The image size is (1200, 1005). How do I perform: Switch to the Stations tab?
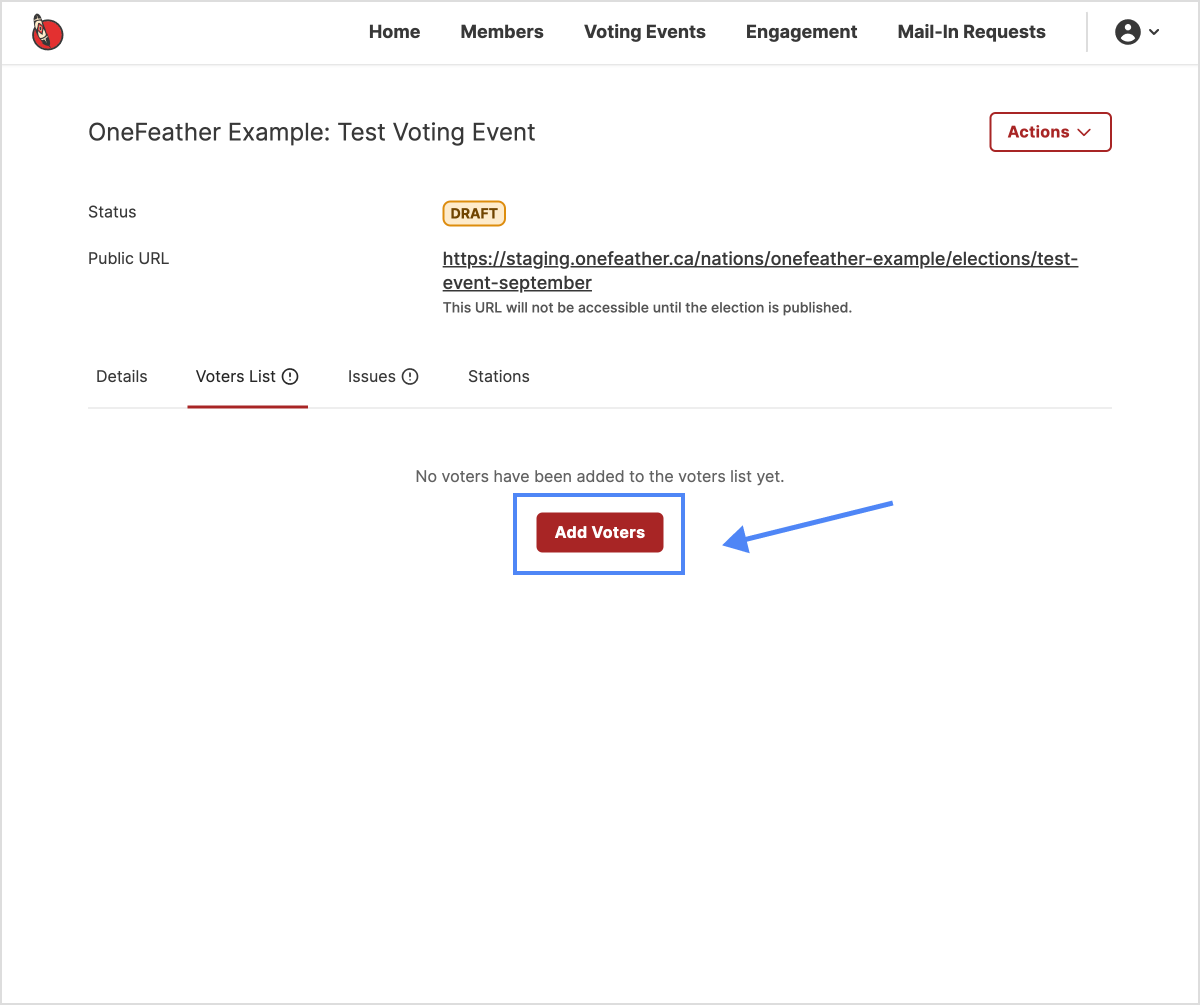tap(499, 377)
